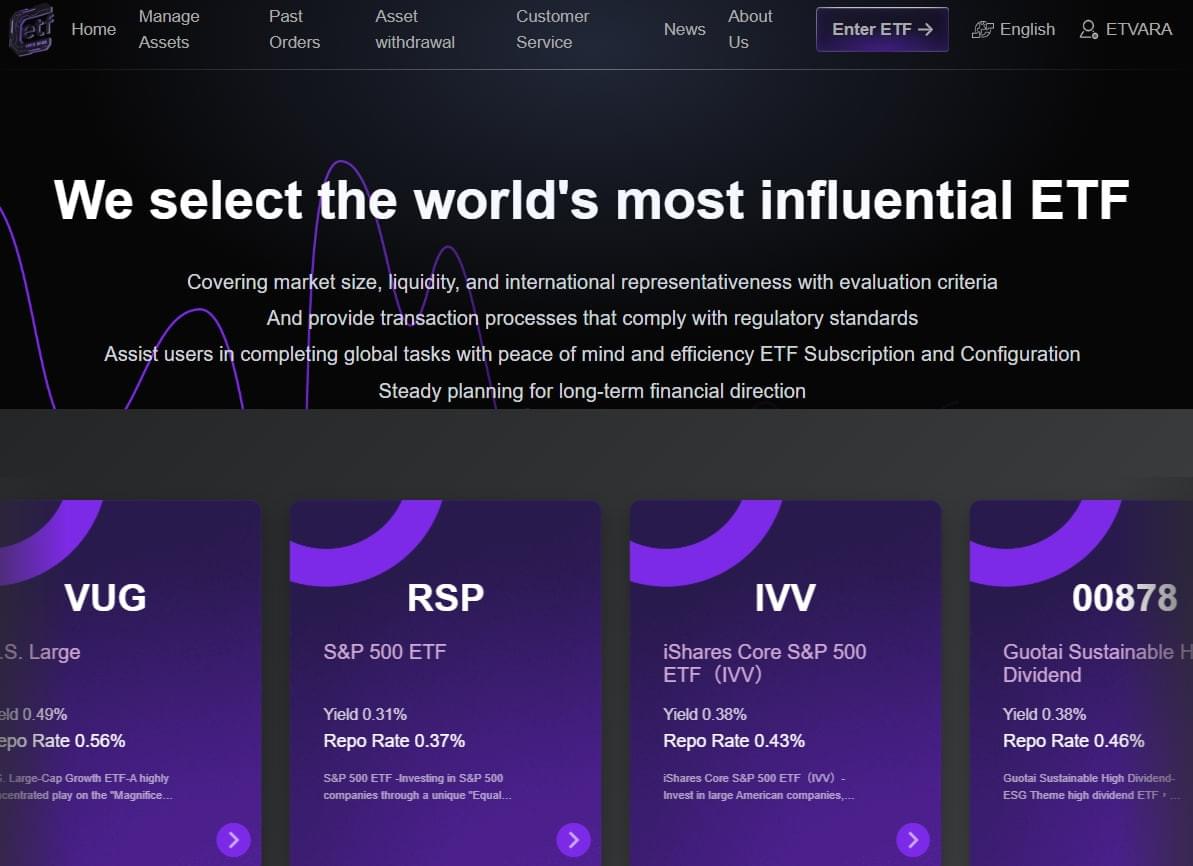Click the Enter ETF button
Image resolution: width=1193 pixels, height=866 pixels.
pos(881,29)
